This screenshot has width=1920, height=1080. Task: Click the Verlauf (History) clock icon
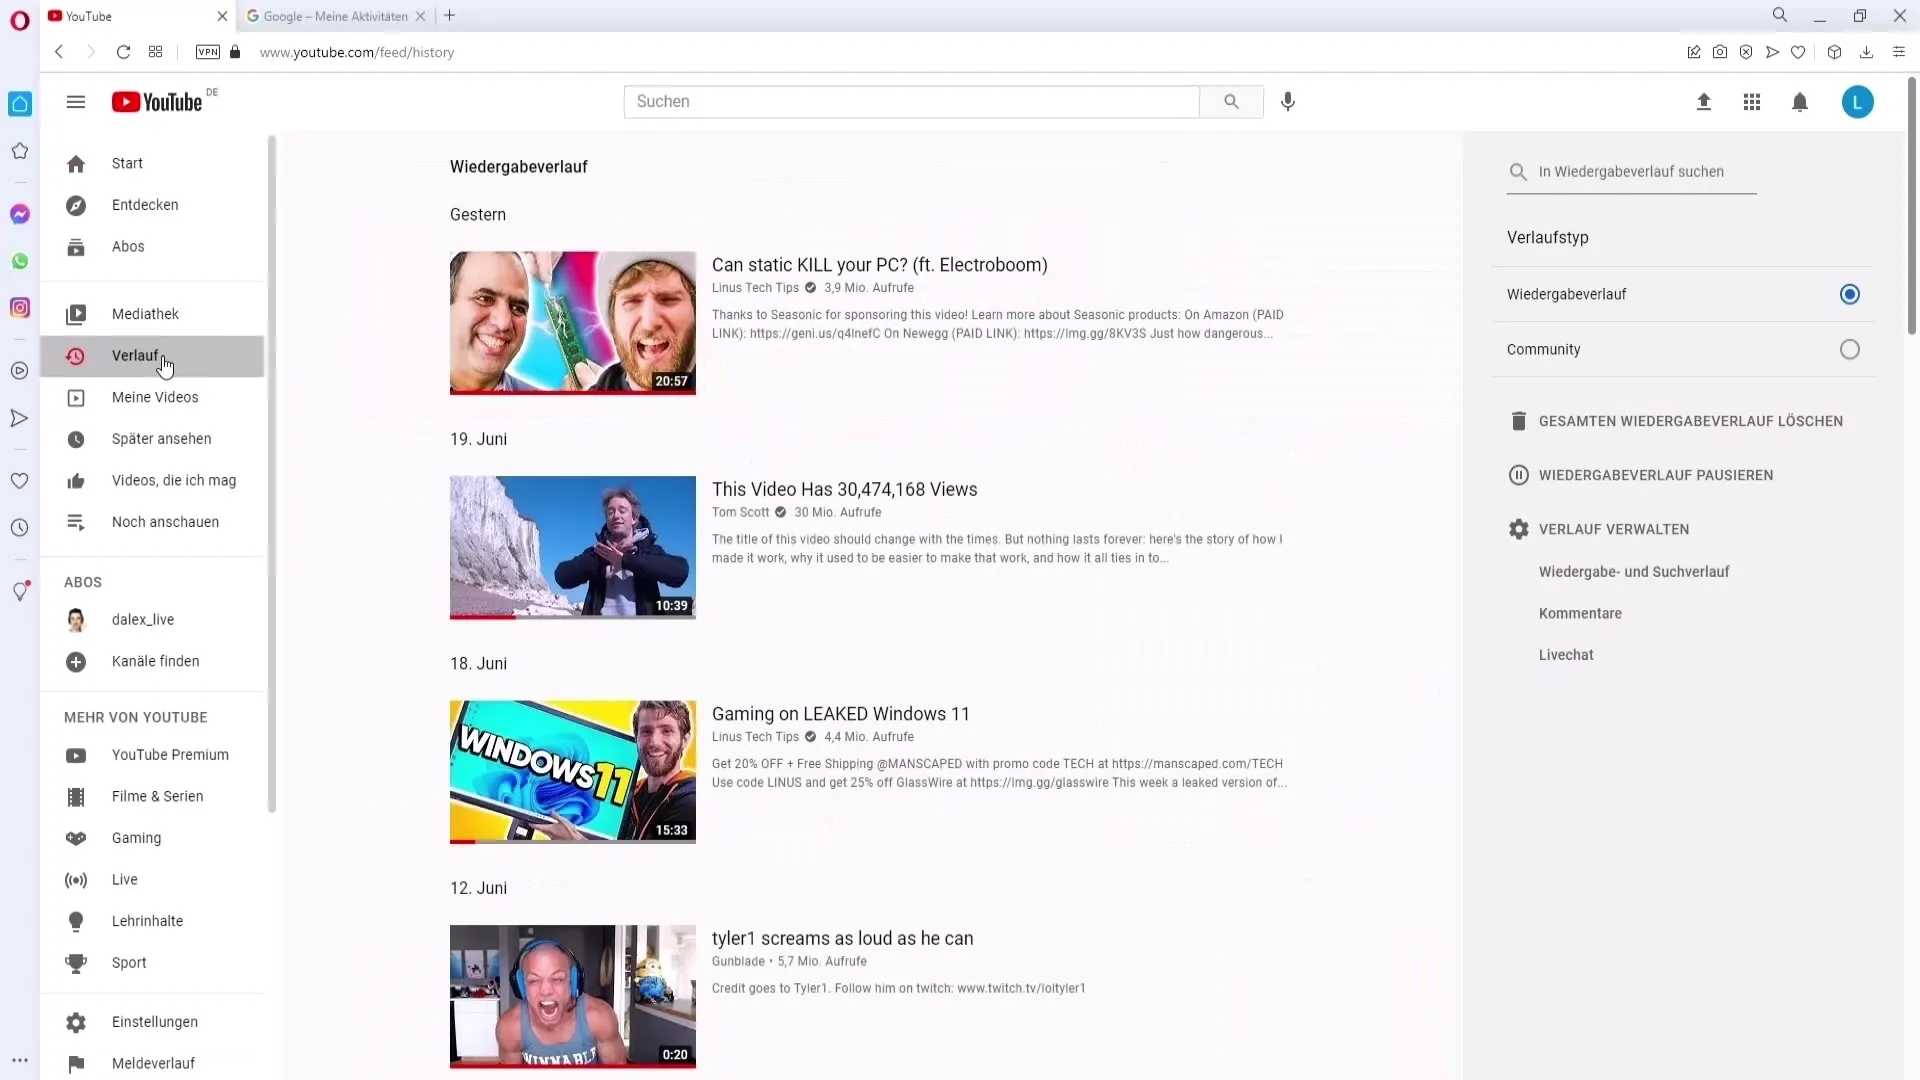click(x=75, y=355)
